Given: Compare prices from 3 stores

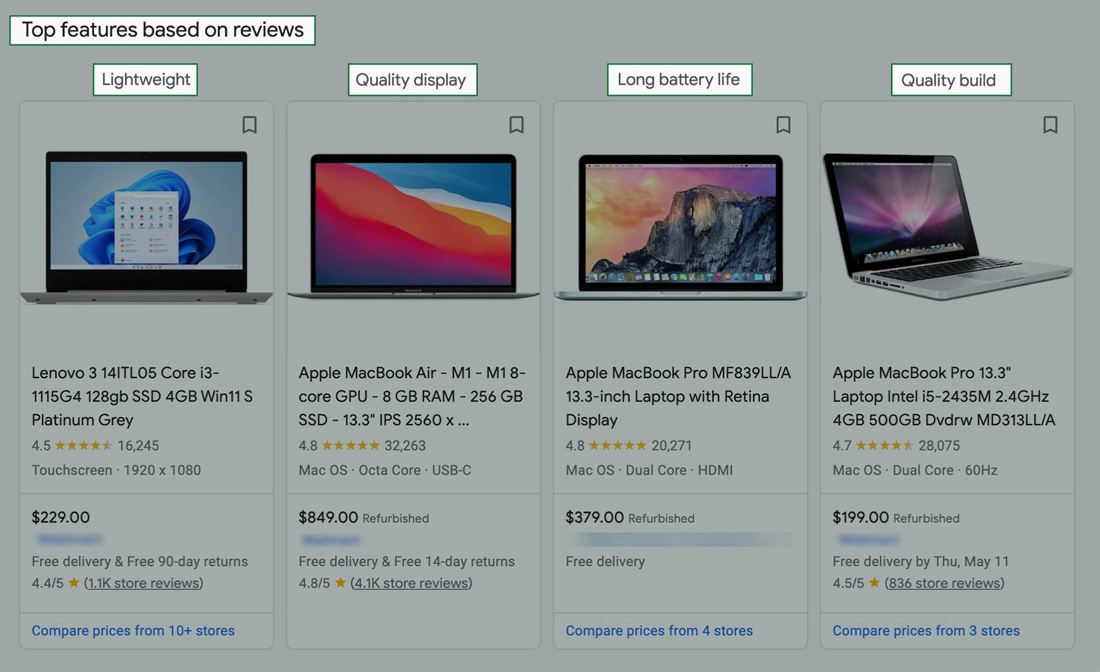Looking at the screenshot, I should 926,631.
